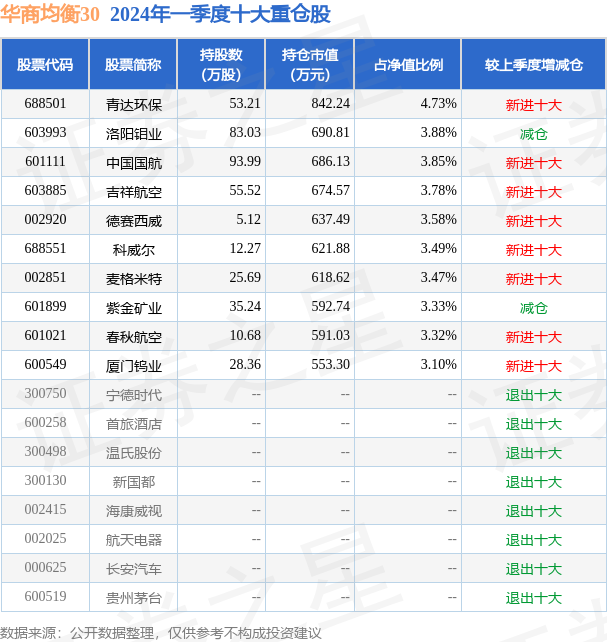Select stock name 麦格米特
The image size is (607, 642).
(134, 279)
